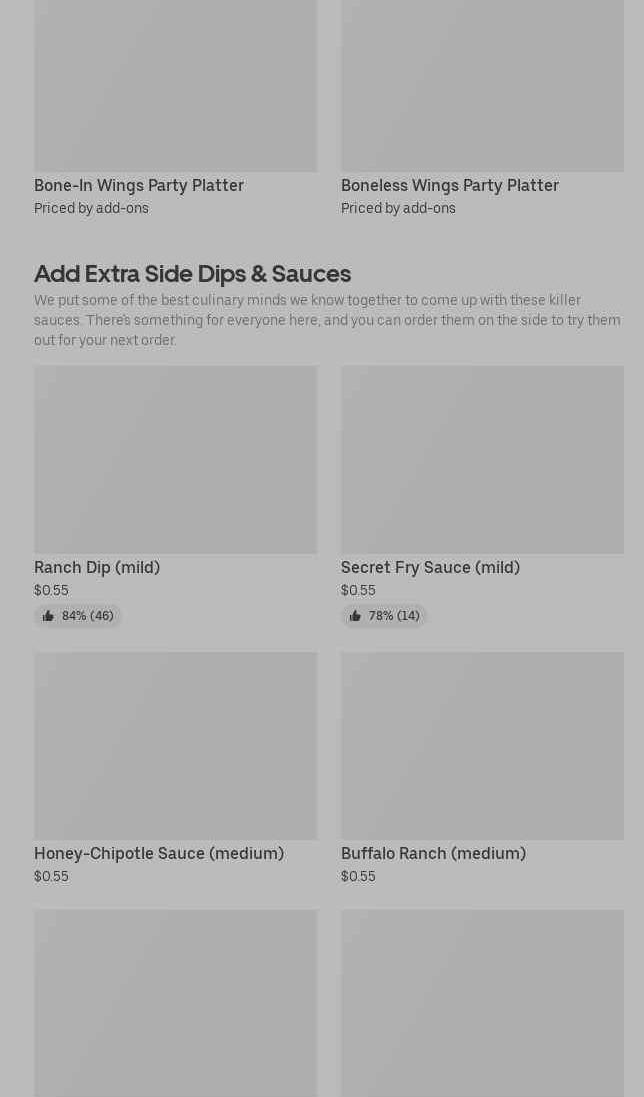Click the $0.55 price under Honey-Chipotle Sauce
Image resolution: width=644 pixels, height=1097 pixels.
pos(51,876)
